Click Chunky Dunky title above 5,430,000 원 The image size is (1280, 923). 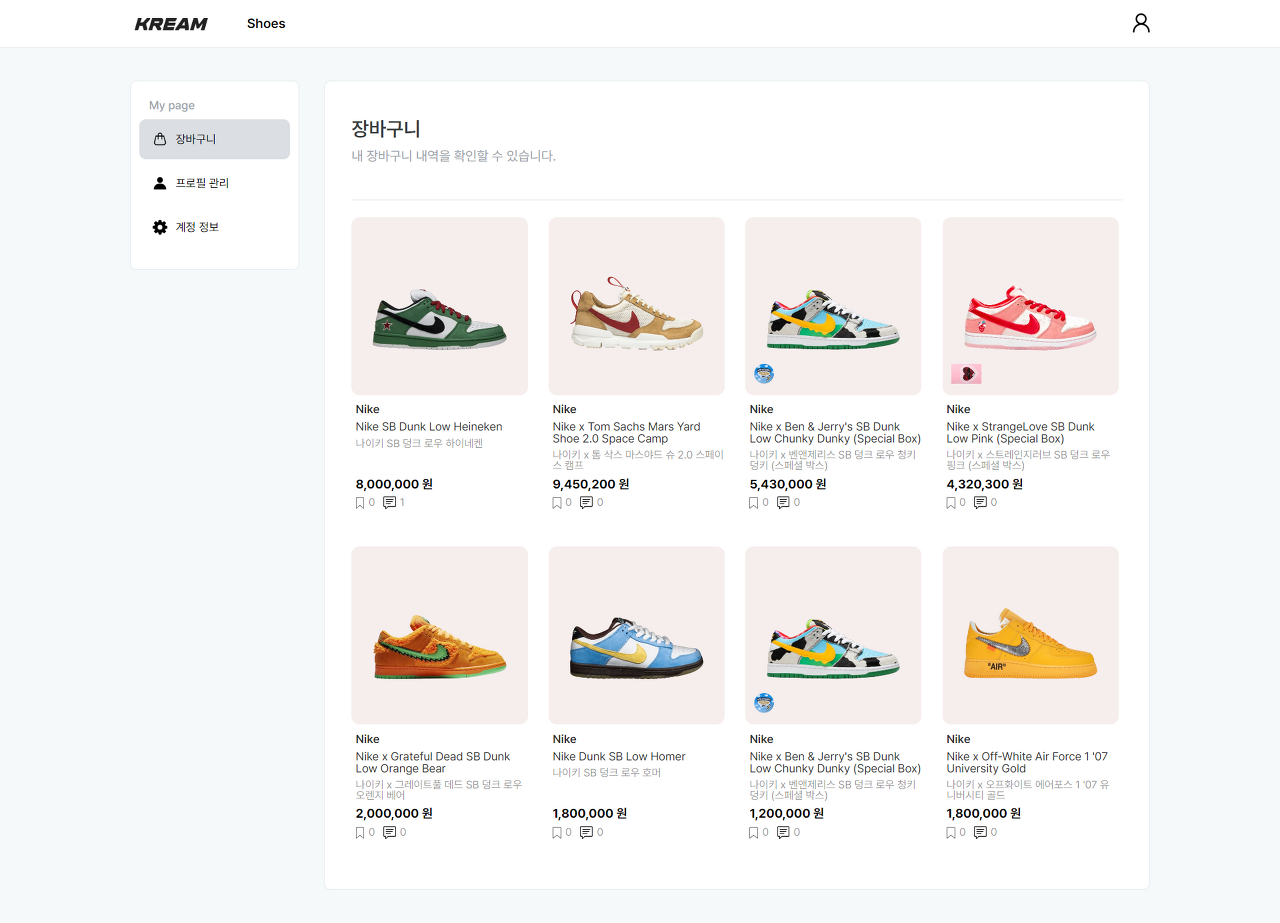pyautogui.click(x=835, y=433)
